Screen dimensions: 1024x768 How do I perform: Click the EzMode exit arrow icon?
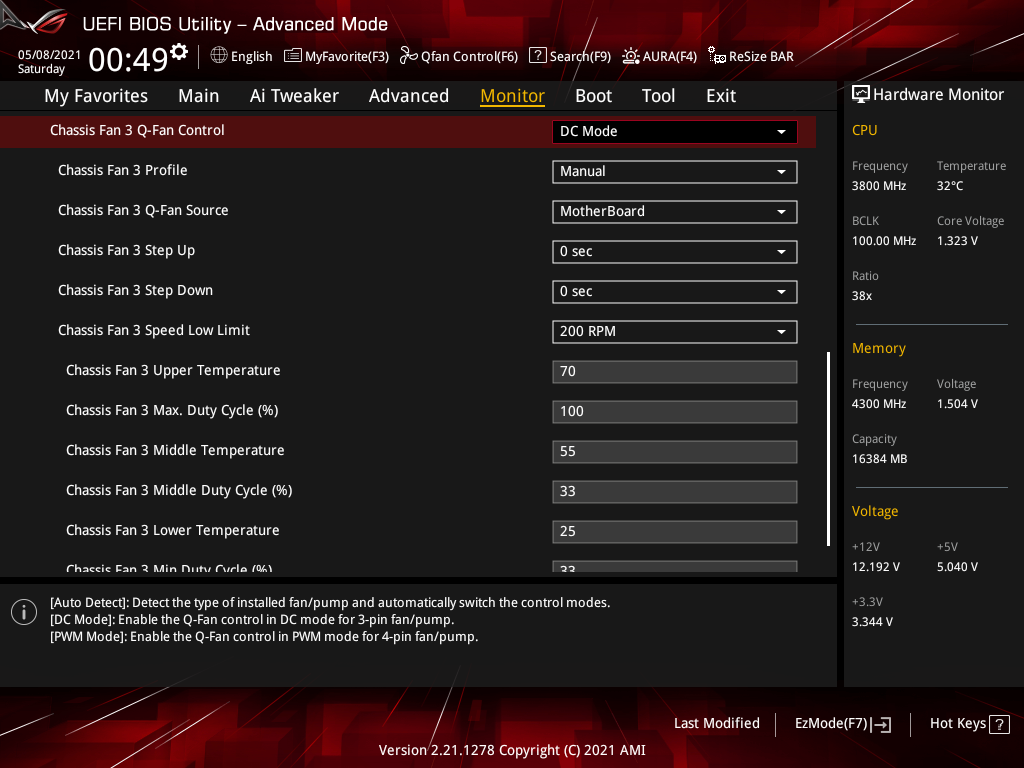881,724
